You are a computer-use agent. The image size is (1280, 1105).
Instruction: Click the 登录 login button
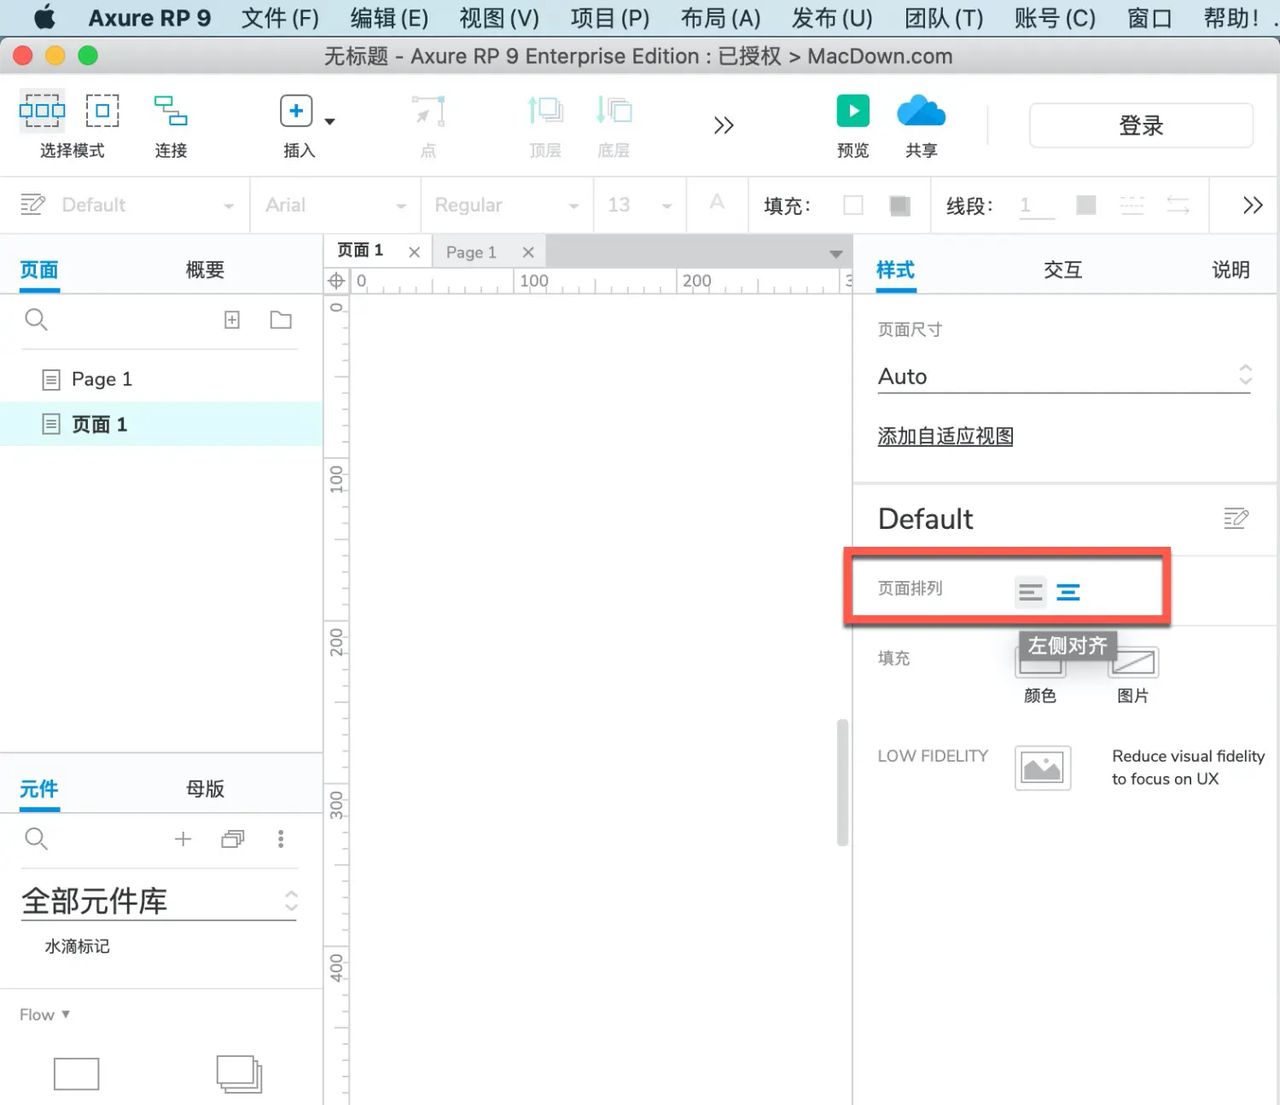pyautogui.click(x=1141, y=126)
